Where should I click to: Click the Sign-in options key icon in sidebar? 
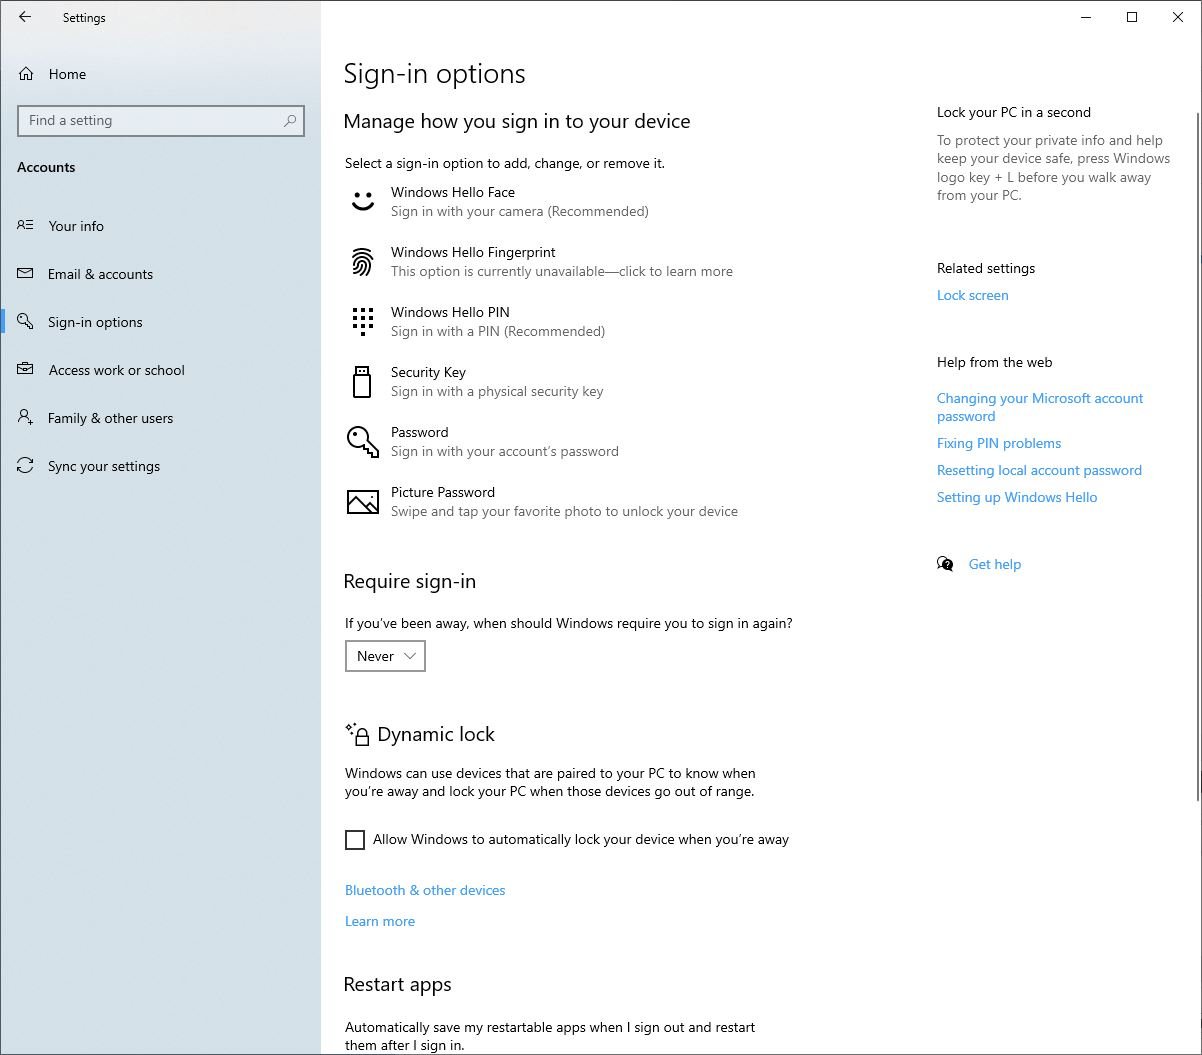coord(26,322)
